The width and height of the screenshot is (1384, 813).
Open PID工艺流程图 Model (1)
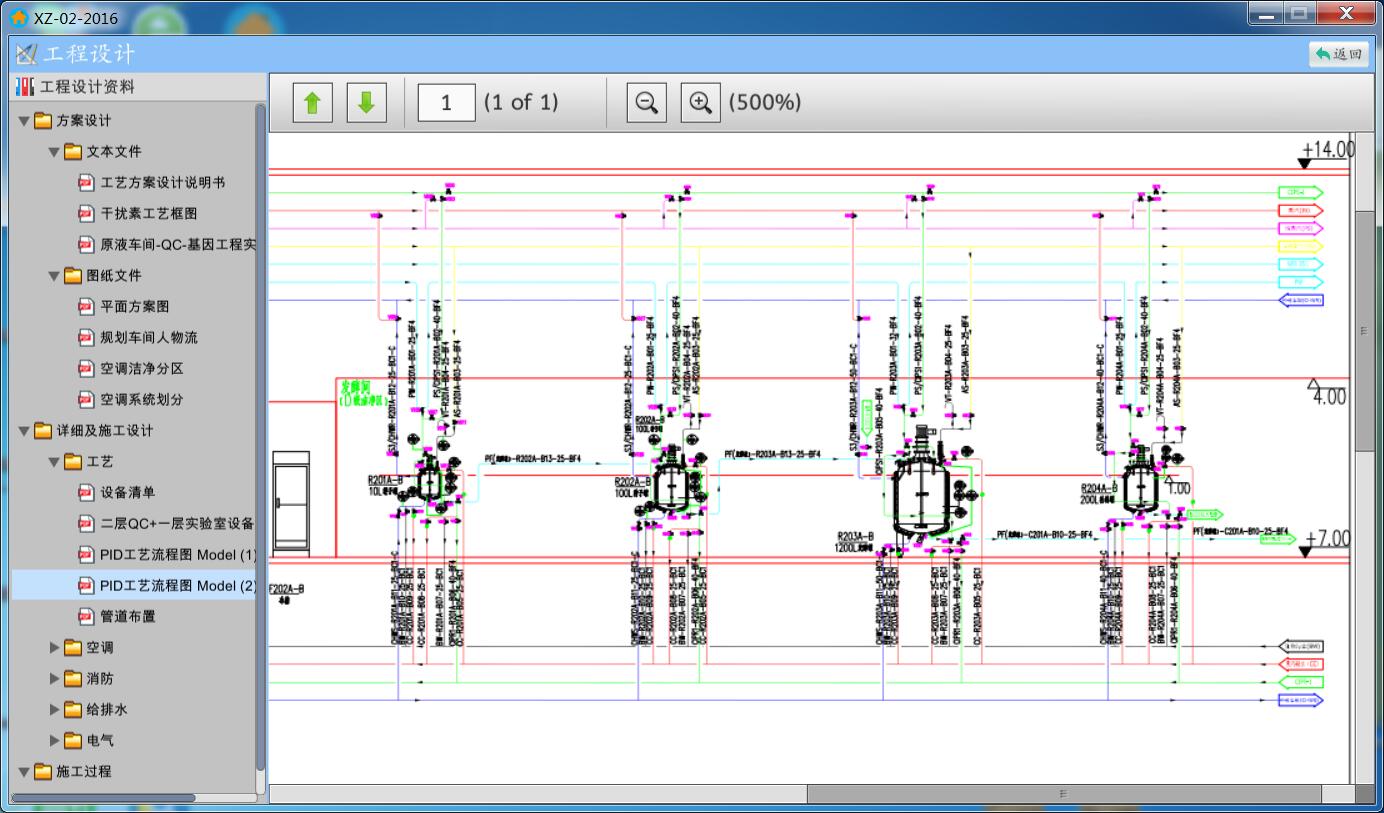(178, 555)
